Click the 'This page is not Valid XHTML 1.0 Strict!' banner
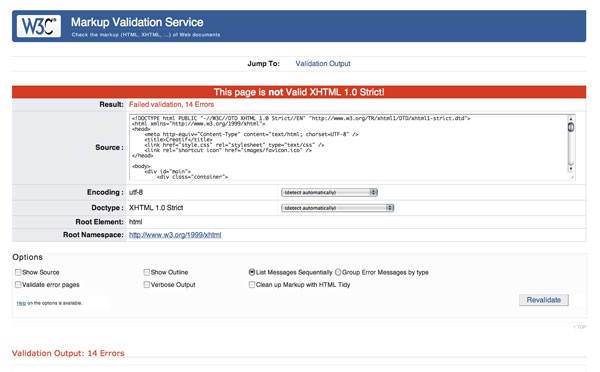The width and height of the screenshot is (600, 372). (x=299, y=92)
